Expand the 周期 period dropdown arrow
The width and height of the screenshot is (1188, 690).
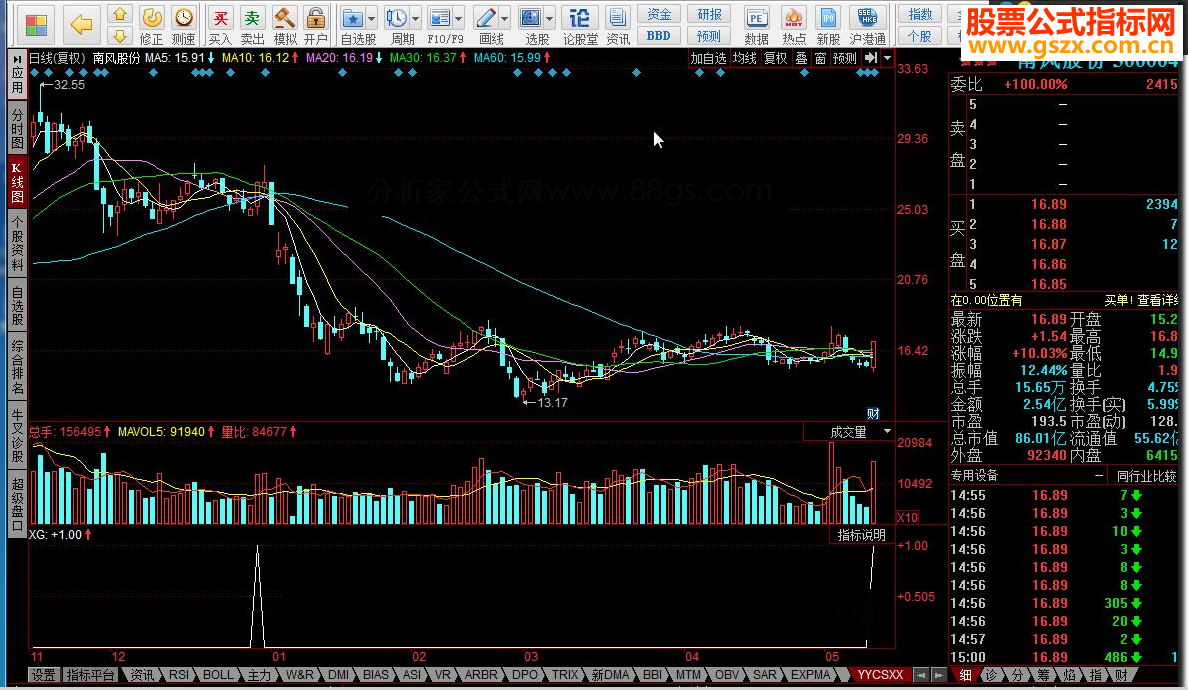(415, 18)
